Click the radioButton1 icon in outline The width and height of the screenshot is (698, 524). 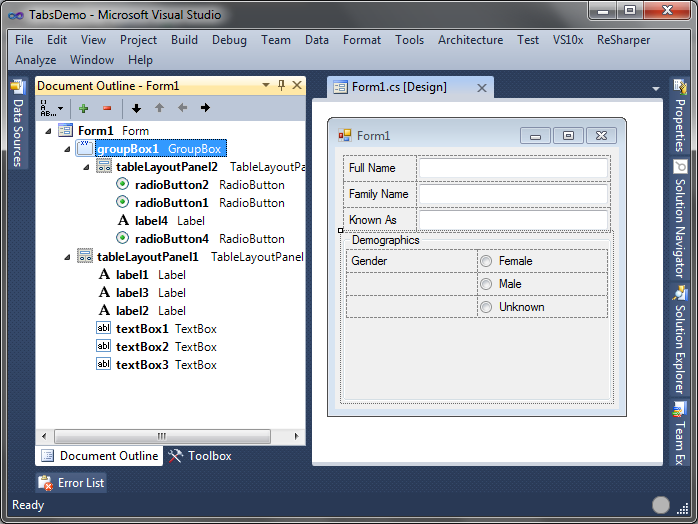click(122, 202)
